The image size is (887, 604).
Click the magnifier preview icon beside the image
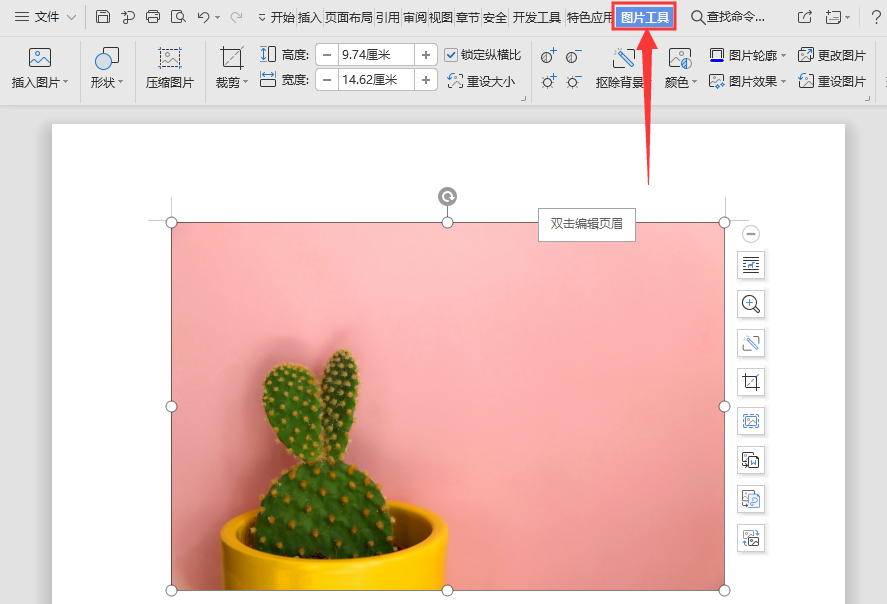[x=751, y=304]
